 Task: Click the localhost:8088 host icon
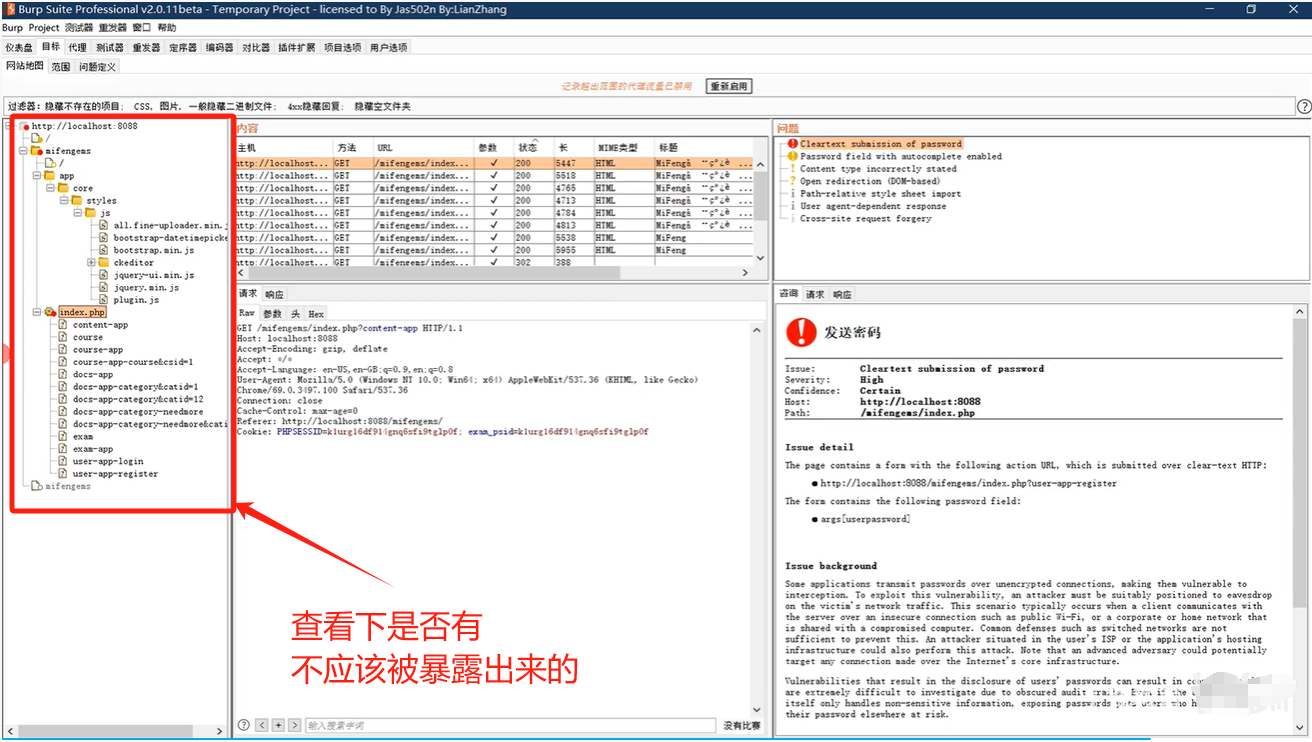25,126
